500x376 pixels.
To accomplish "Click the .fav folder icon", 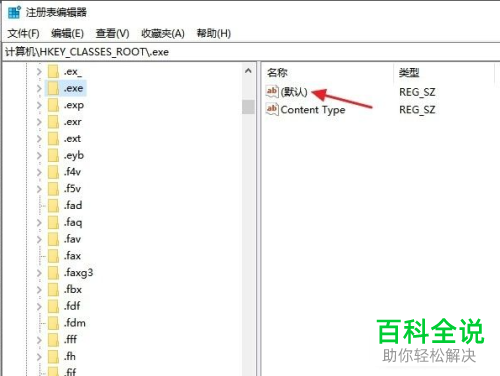I will coord(53,239).
